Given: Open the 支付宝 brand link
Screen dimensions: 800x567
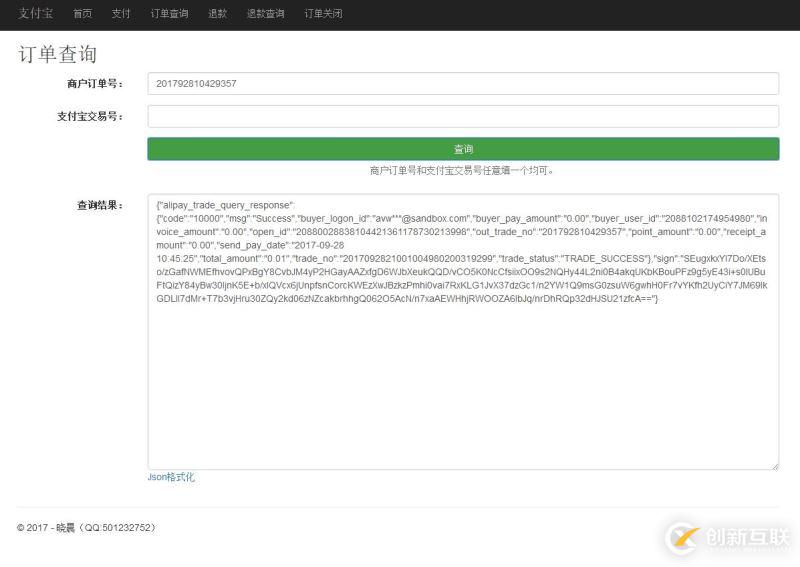Looking at the screenshot, I should pos(36,14).
